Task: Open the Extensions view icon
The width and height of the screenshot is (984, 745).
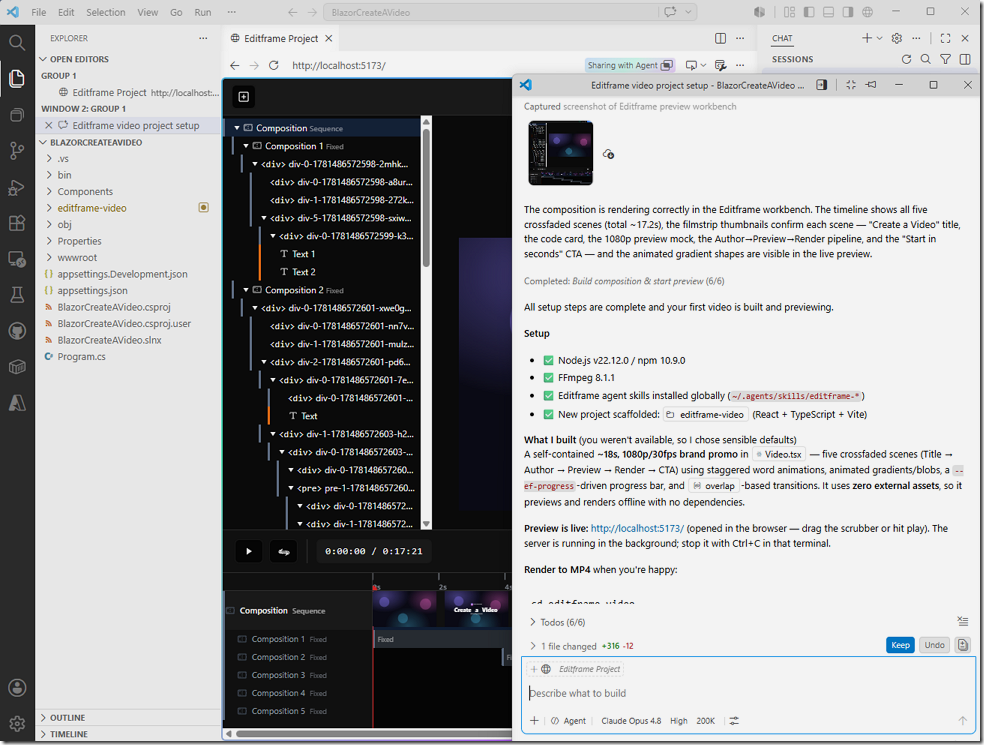Action: [17, 223]
